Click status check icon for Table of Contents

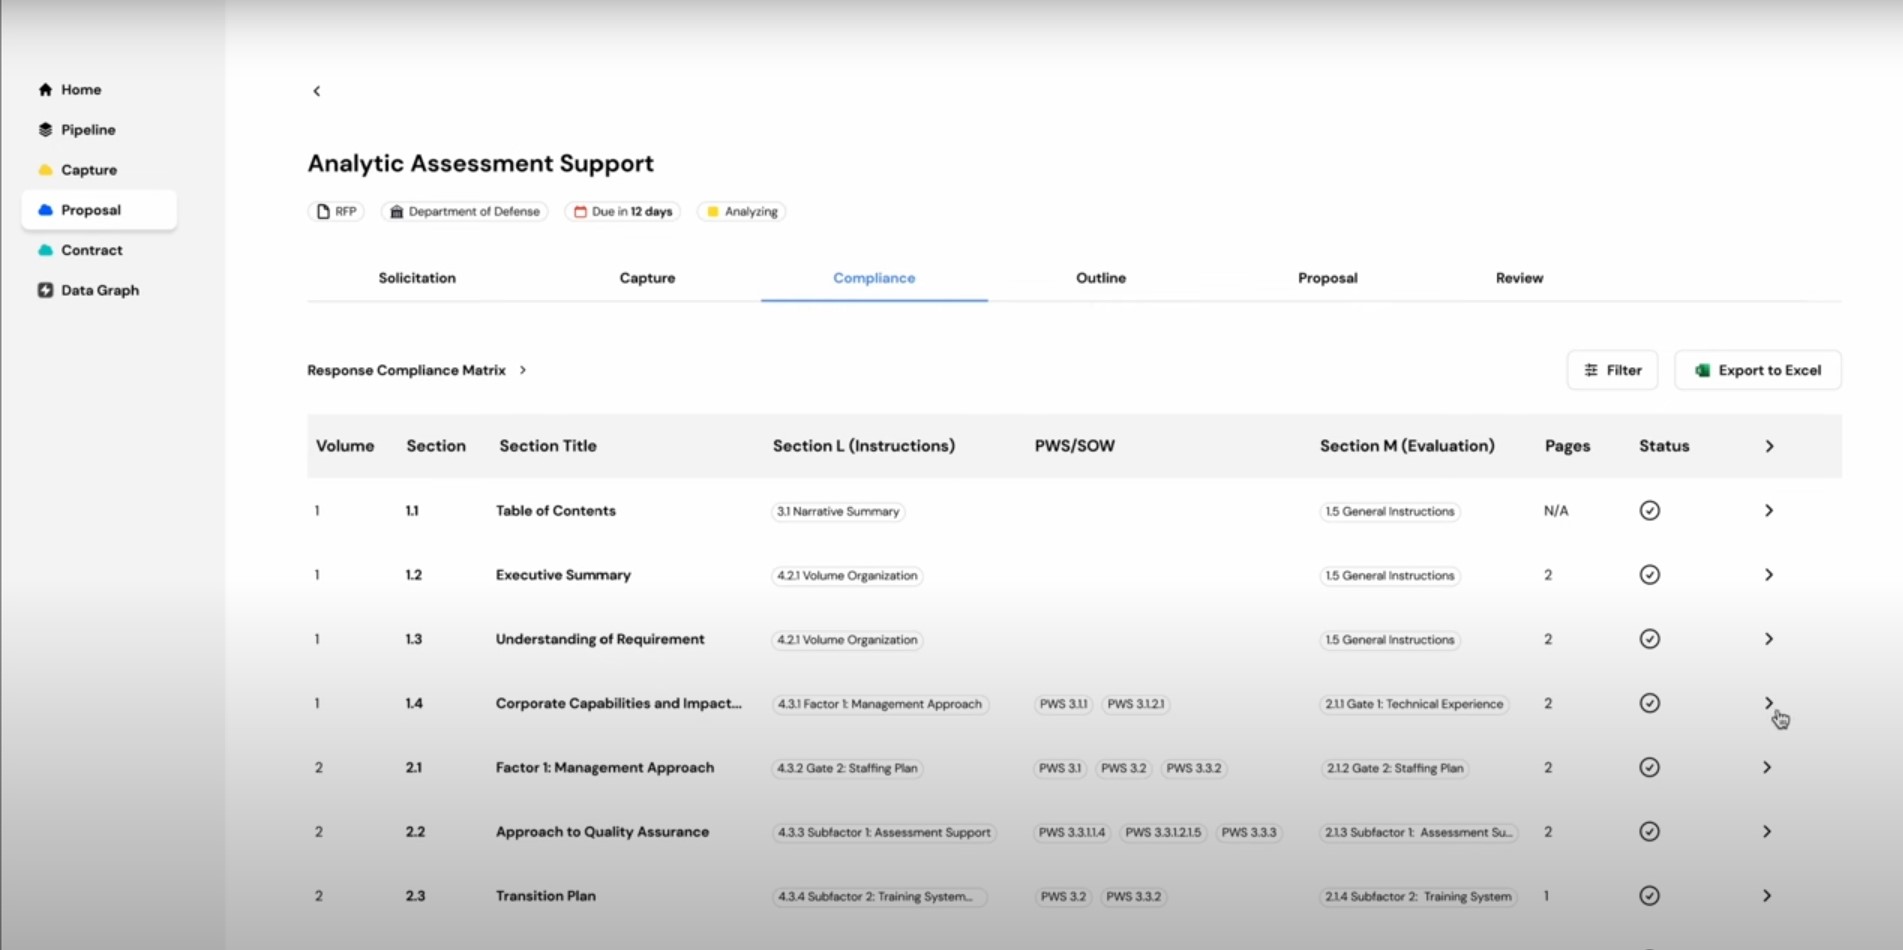(1650, 511)
